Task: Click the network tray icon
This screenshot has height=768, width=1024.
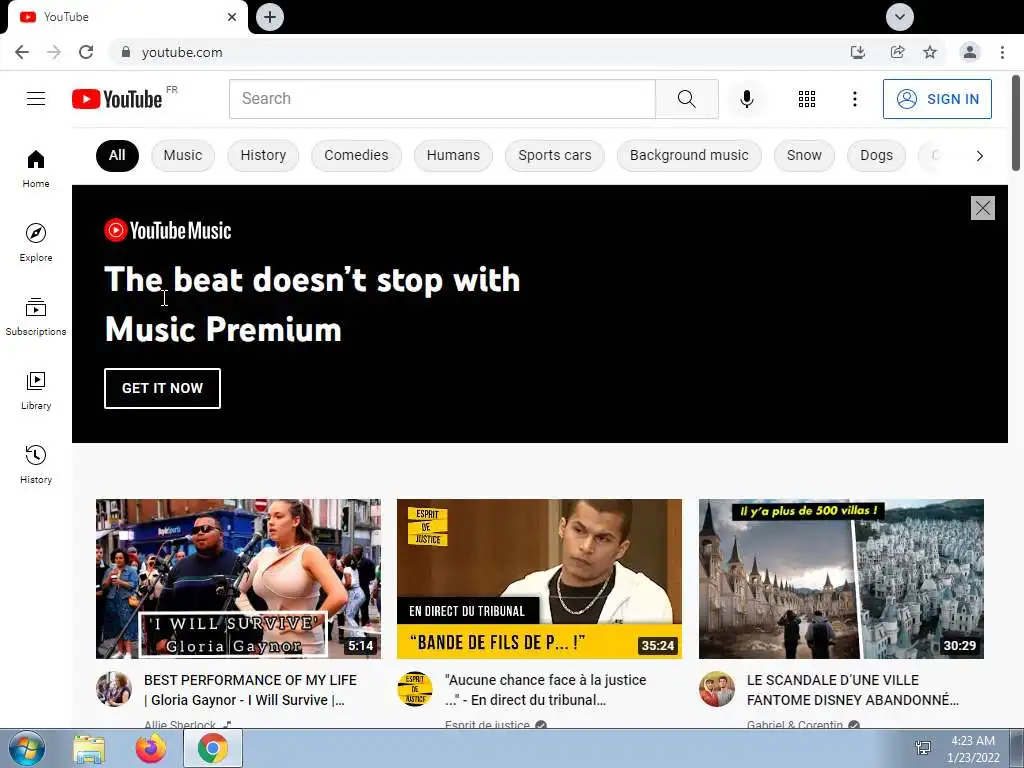Action: point(923,748)
